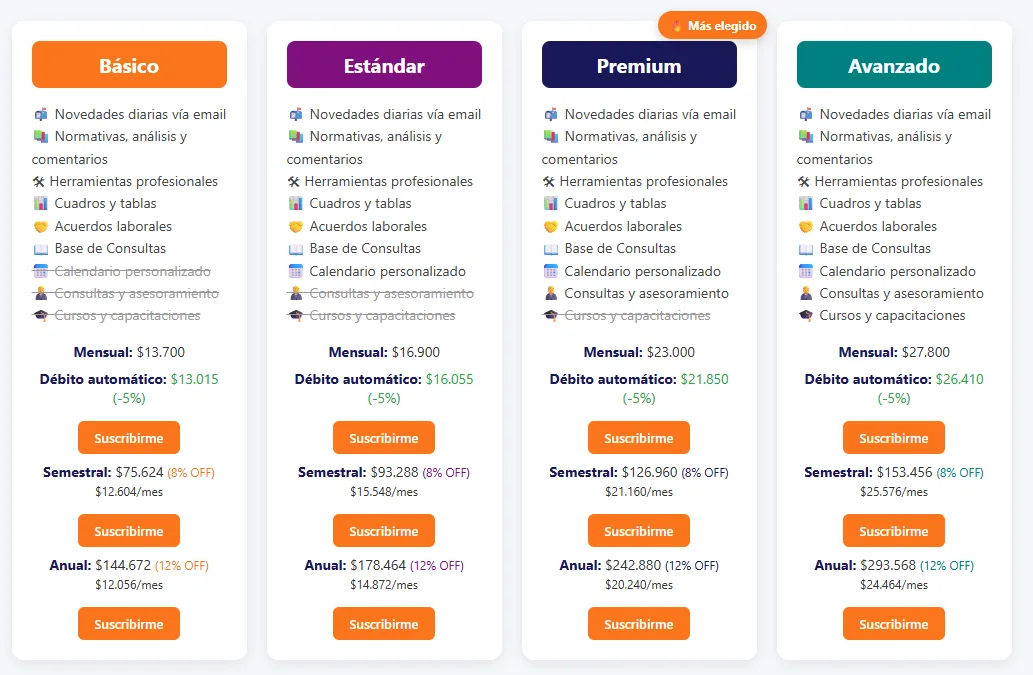The height and width of the screenshot is (675, 1033).
Task: Click the graduation cap icon in the Avanzado plan
Action: click(x=806, y=316)
